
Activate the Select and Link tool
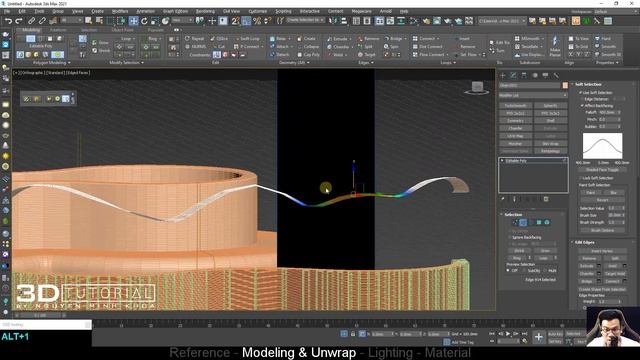click(31, 21)
